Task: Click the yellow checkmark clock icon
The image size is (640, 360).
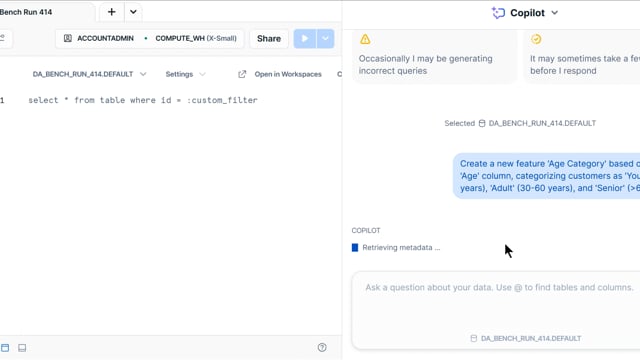Action: click(536, 39)
